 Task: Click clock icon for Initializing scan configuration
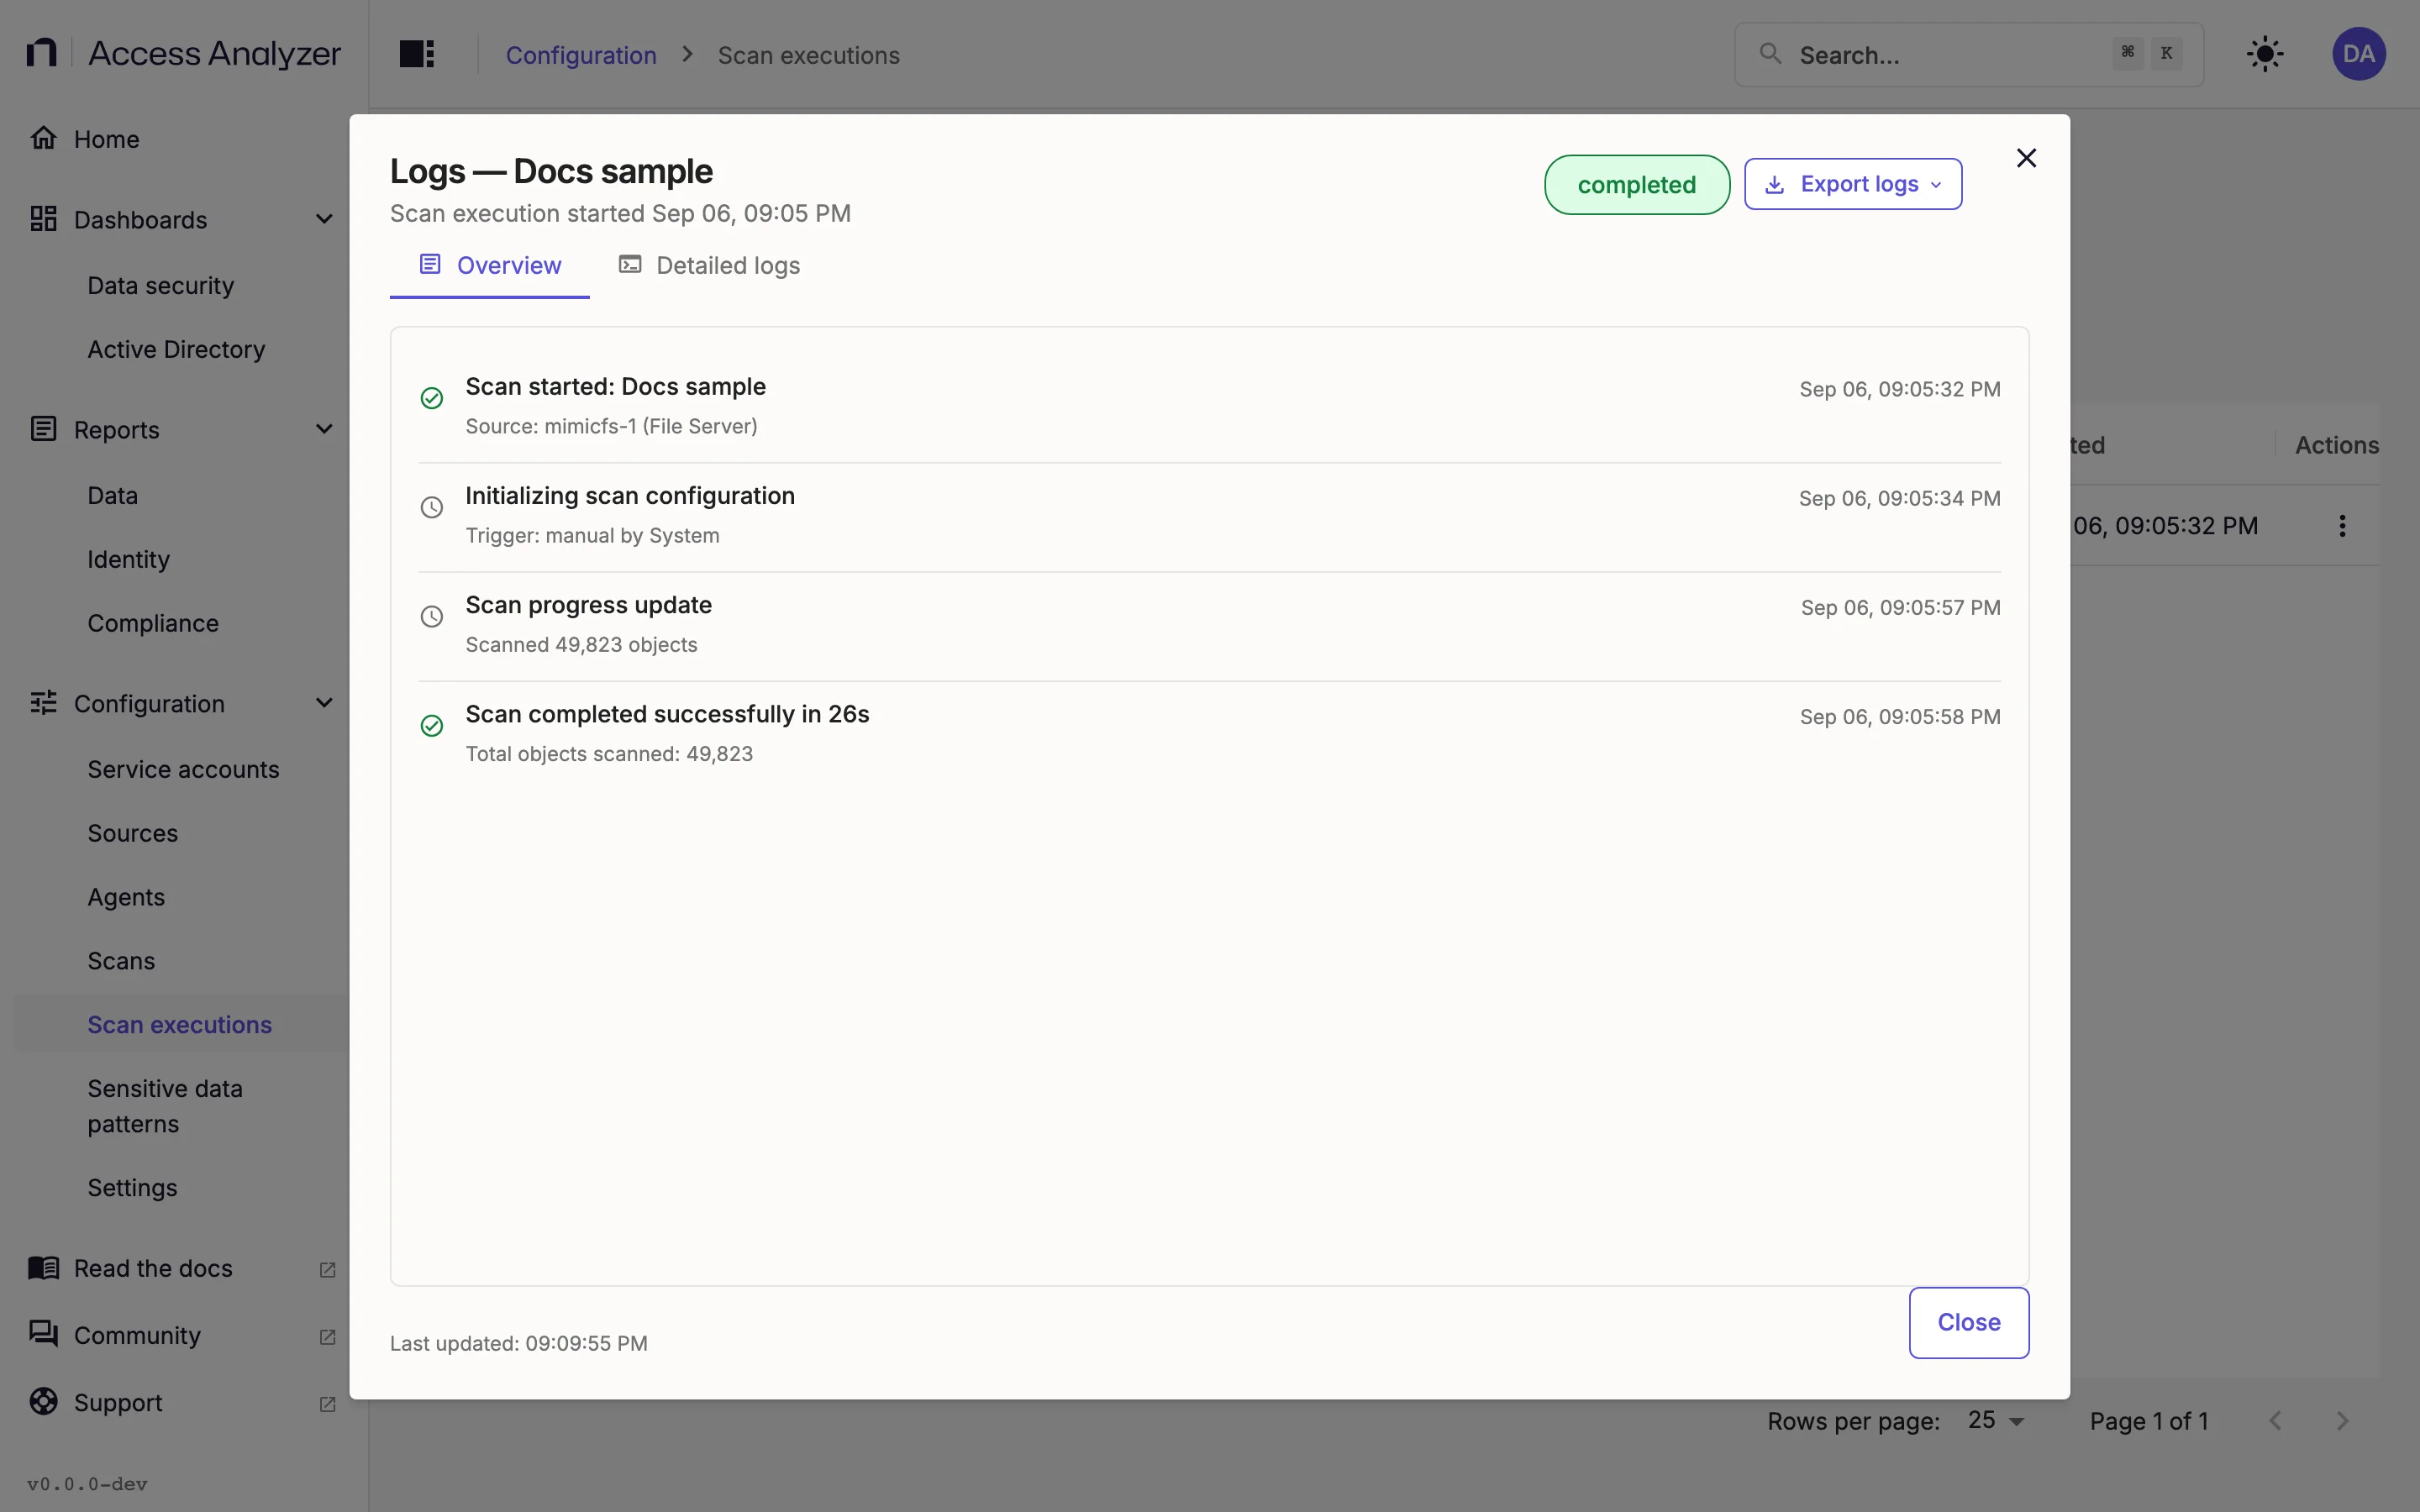(x=432, y=507)
